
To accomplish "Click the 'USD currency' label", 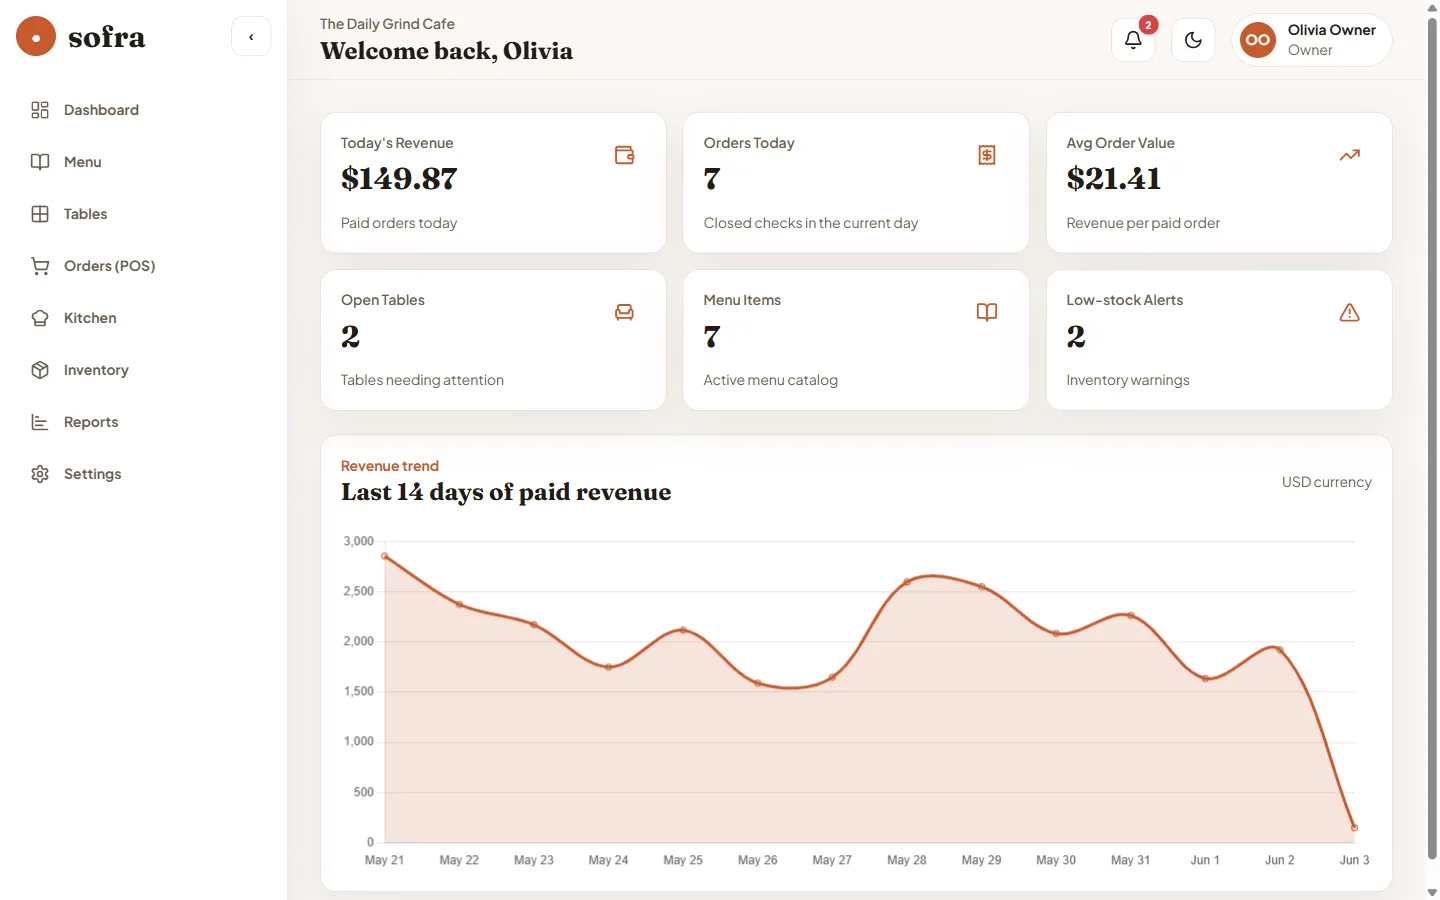I will pyautogui.click(x=1327, y=482).
